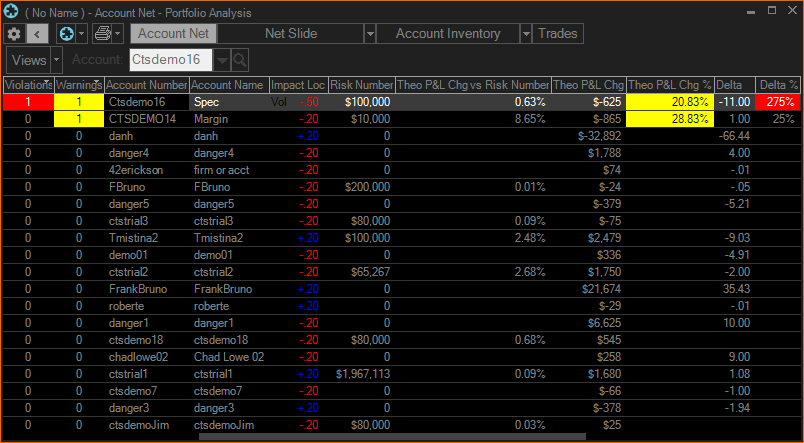Image resolution: width=804 pixels, height=443 pixels.
Task: Click the Account input field with Ctsdemo16
Action: point(170,60)
